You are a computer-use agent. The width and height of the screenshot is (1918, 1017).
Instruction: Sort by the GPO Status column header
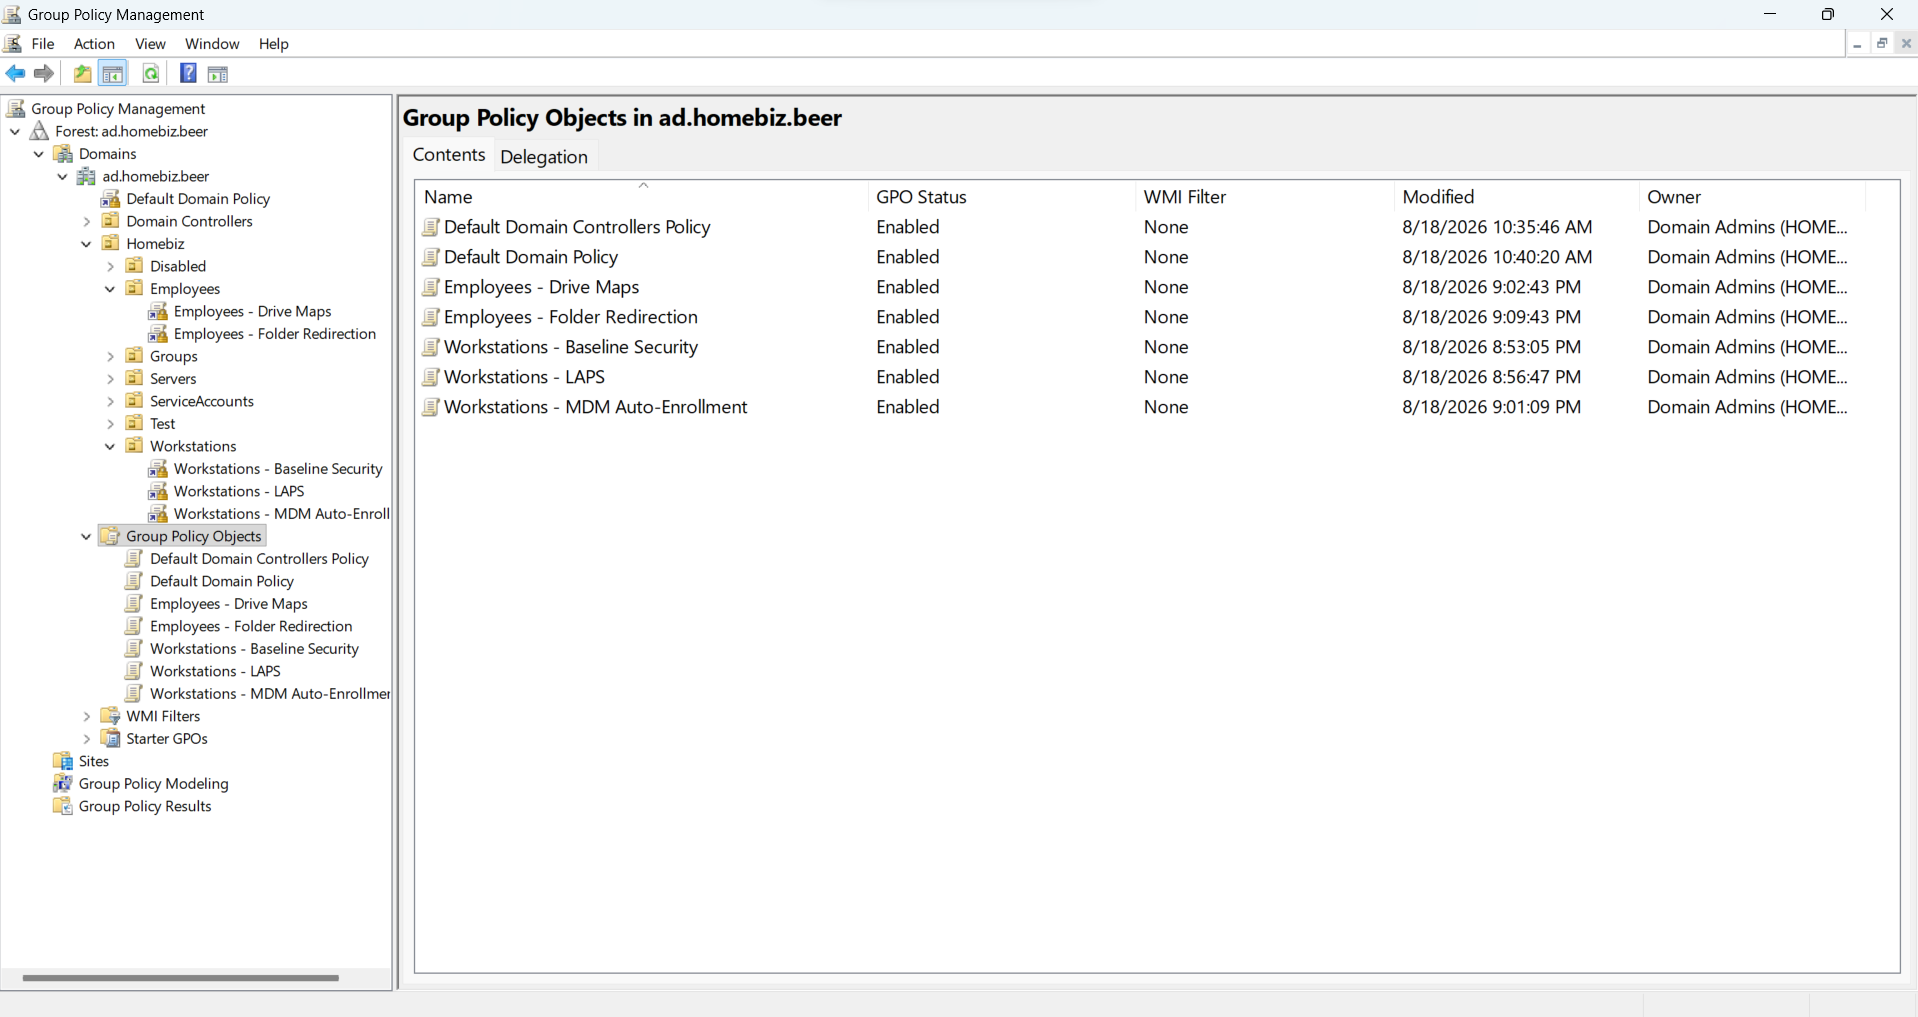[1002, 197]
